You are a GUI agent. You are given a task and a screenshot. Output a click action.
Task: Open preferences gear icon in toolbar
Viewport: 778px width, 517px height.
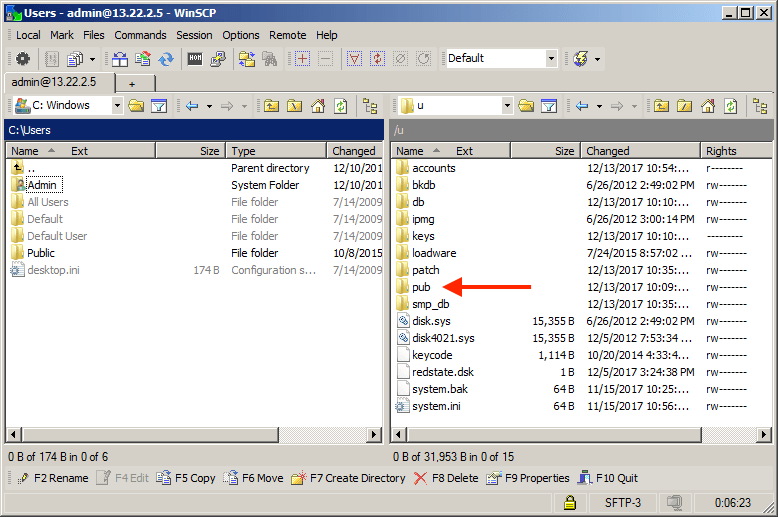pyautogui.click(x=22, y=59)
